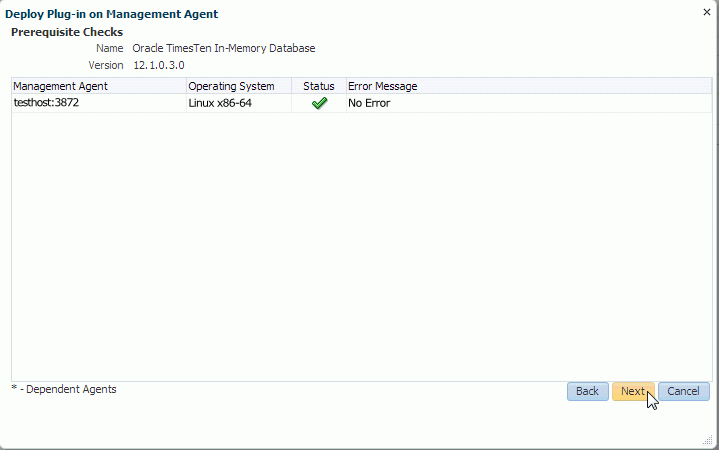Go back with the Back button
719x450 pixels.
587,391
